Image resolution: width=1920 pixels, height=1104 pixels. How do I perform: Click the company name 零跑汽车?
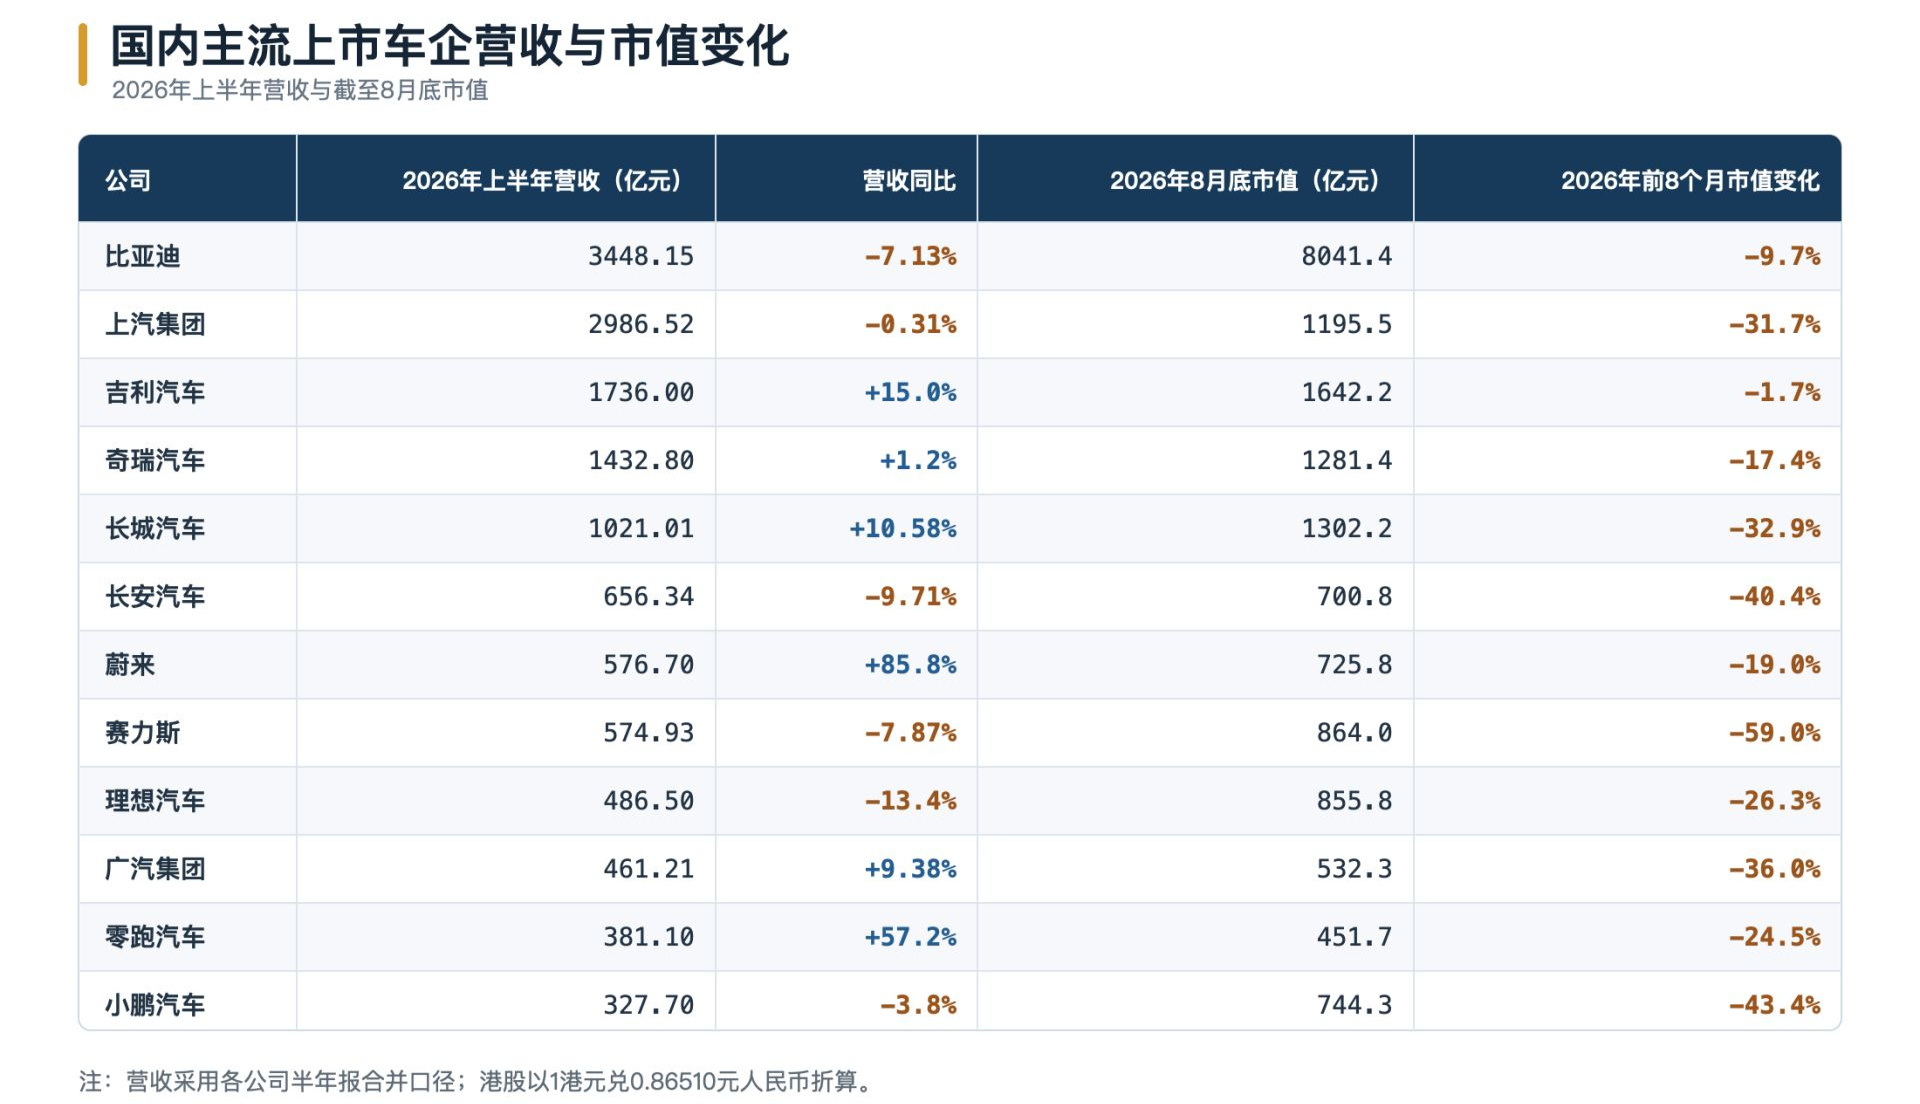[155, 936]
